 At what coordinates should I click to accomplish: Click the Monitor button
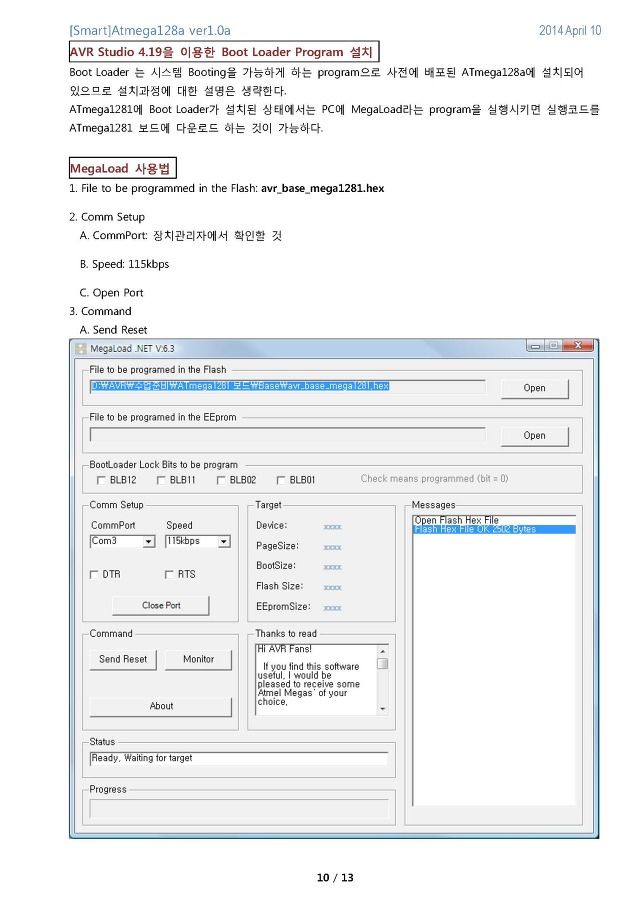(x=198, y=659)
